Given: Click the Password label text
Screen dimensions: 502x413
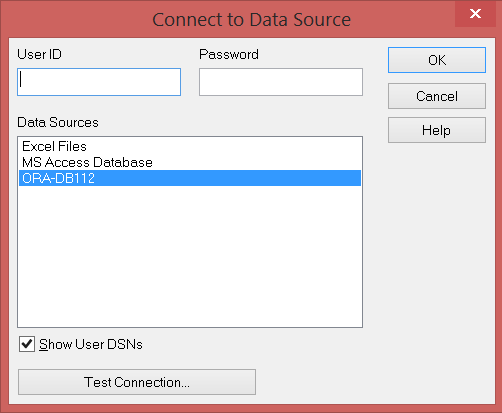Looking at the screenshot, I should coord(229,54).
